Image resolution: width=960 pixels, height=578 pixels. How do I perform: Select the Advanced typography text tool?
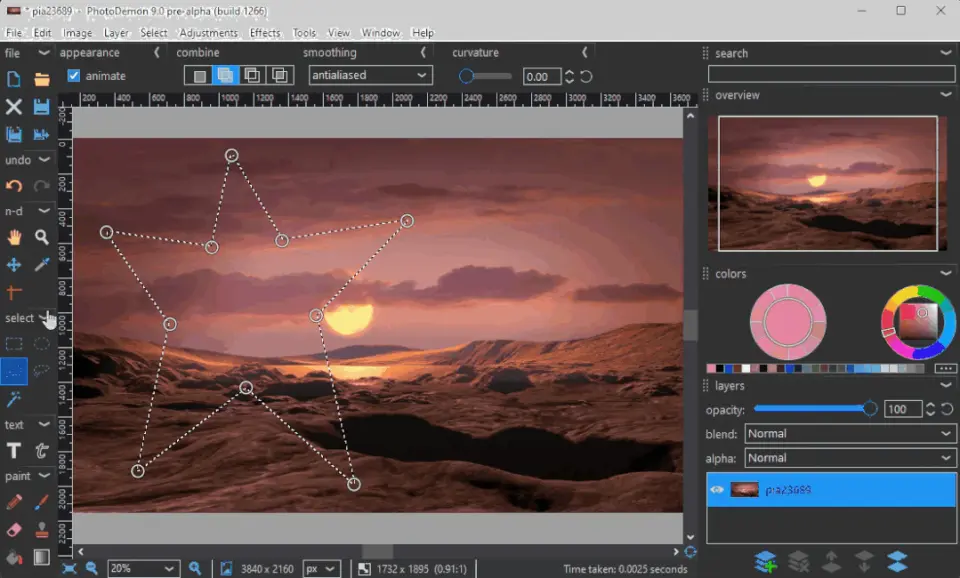[x=42, y=451]
